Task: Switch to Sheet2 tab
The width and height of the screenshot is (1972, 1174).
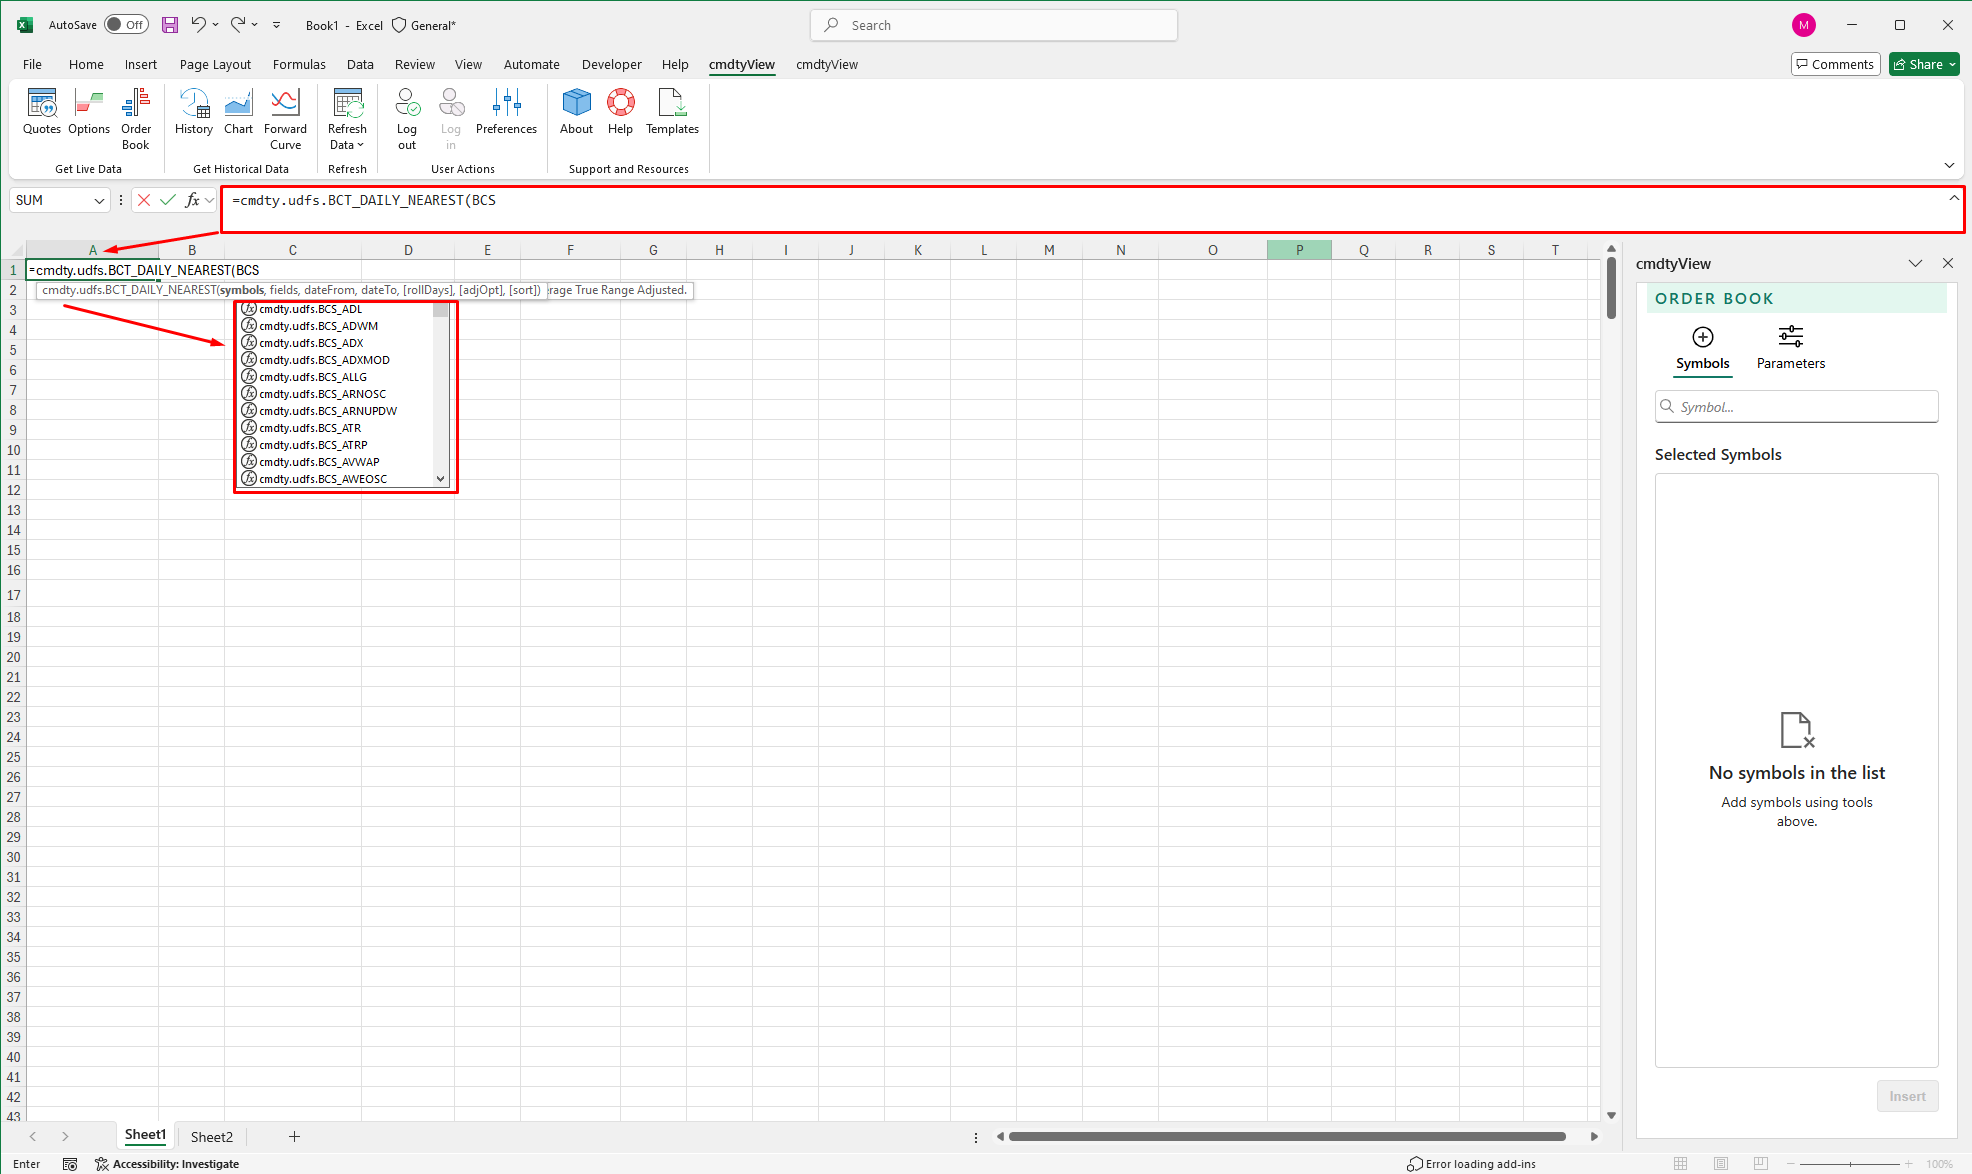Action: click(211, 1136)
